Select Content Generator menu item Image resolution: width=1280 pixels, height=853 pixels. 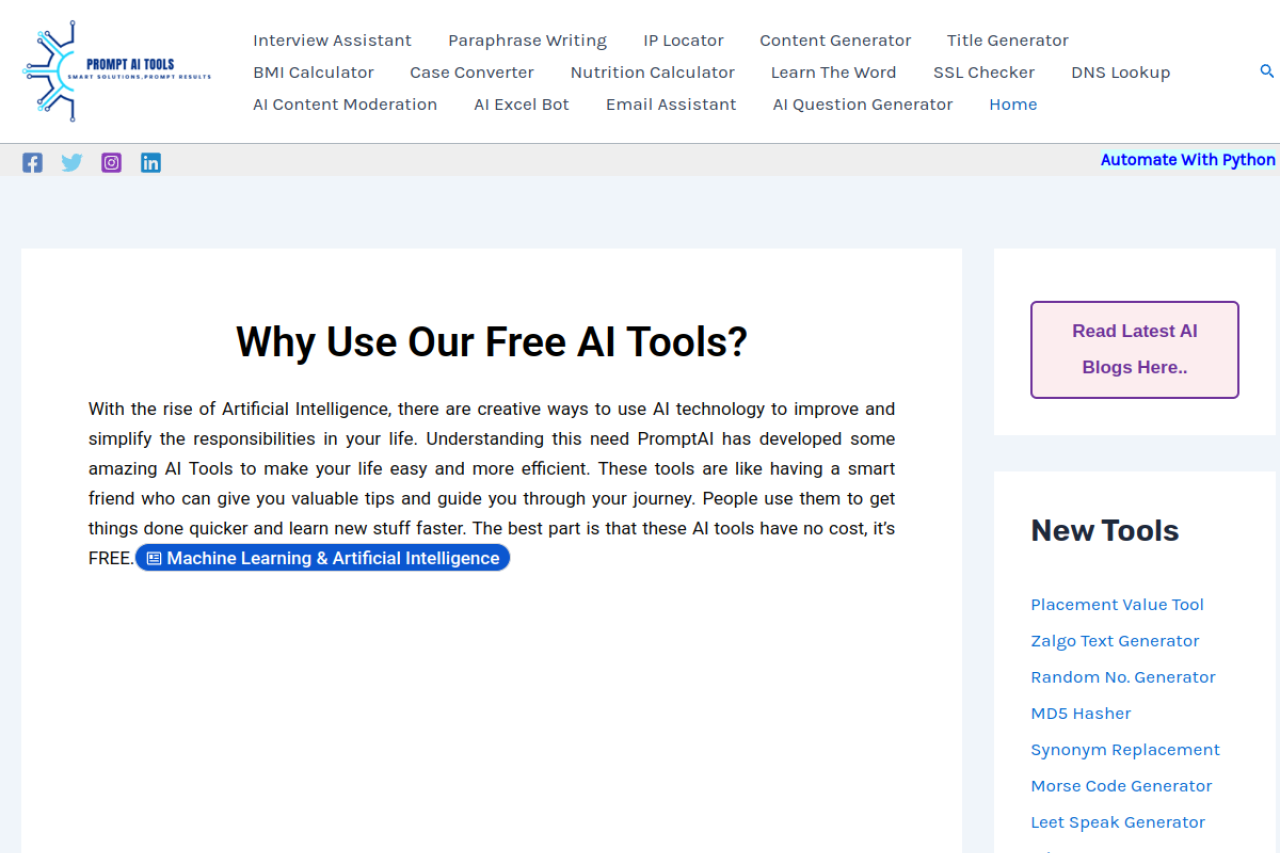pyautogui.click(x=835, y=40)
